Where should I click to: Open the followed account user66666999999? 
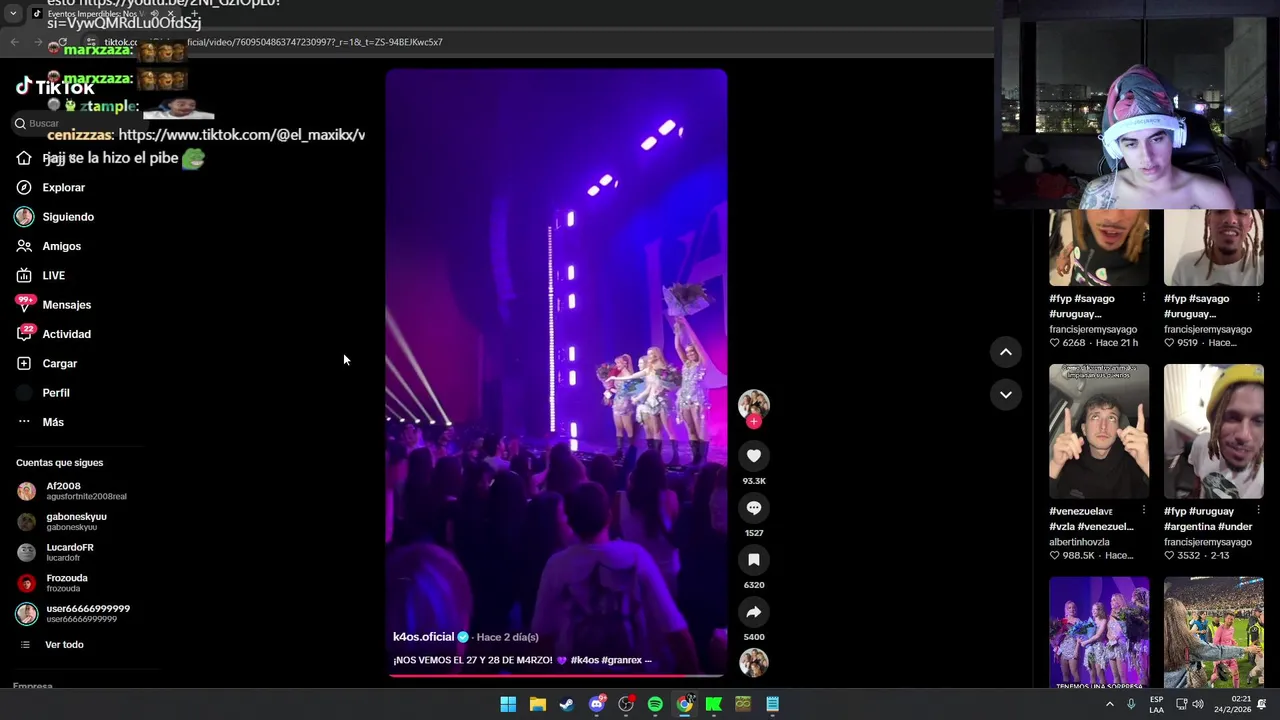[x=74, y=613]
